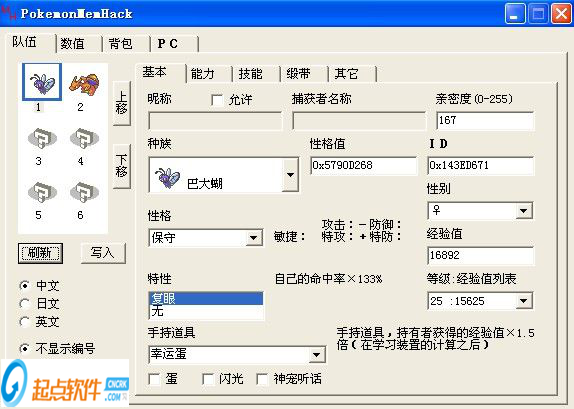Select empty party slot 6
The width and height of the screenshot is (574, 409).
[x=84, y=192]
